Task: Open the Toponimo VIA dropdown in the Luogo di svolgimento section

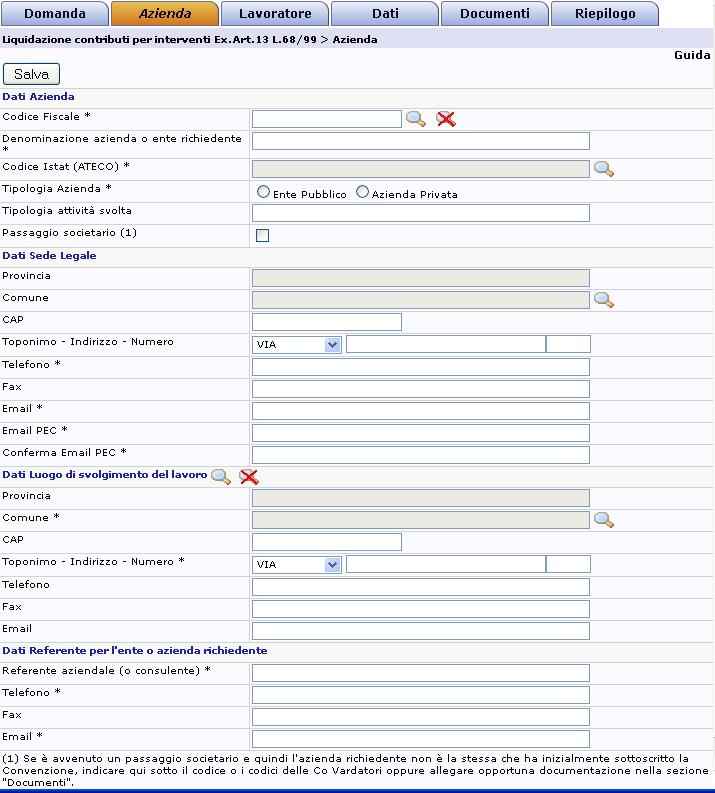Action: [297, 564]
